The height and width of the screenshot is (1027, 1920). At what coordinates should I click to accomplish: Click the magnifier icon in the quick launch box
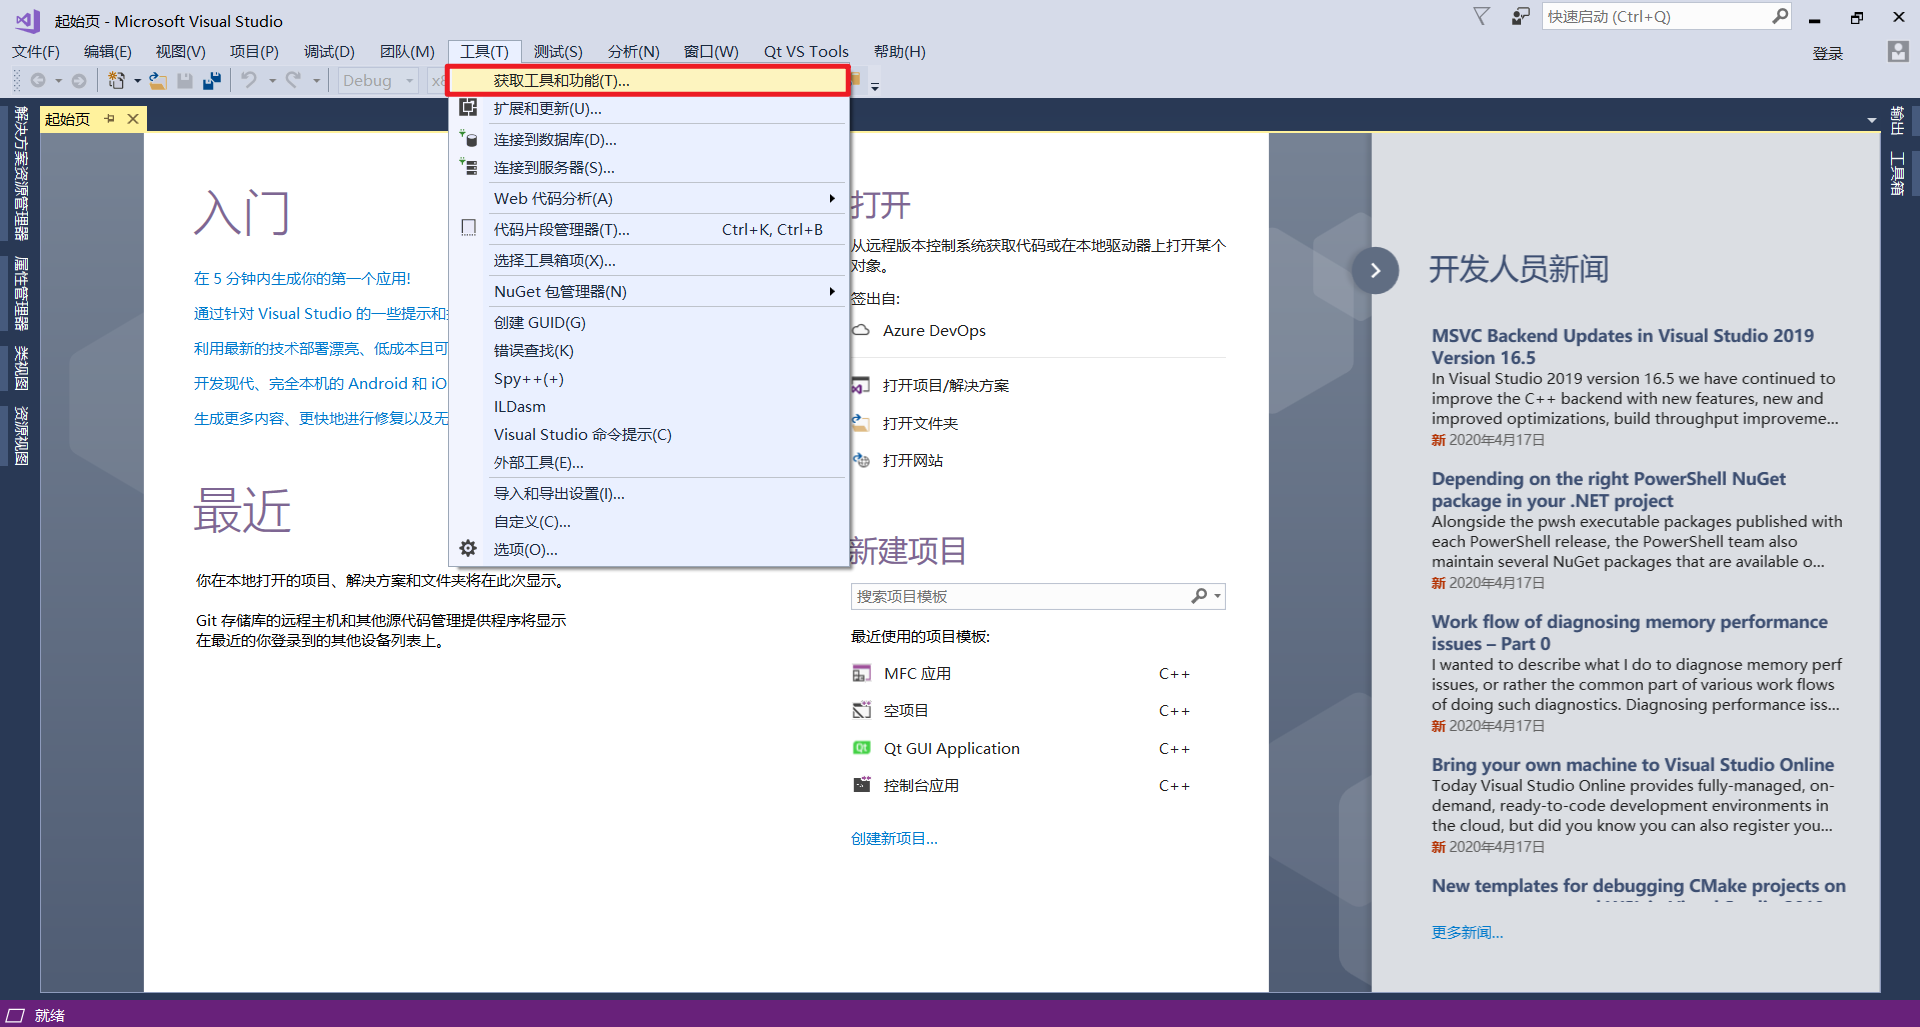[1781, 16]
